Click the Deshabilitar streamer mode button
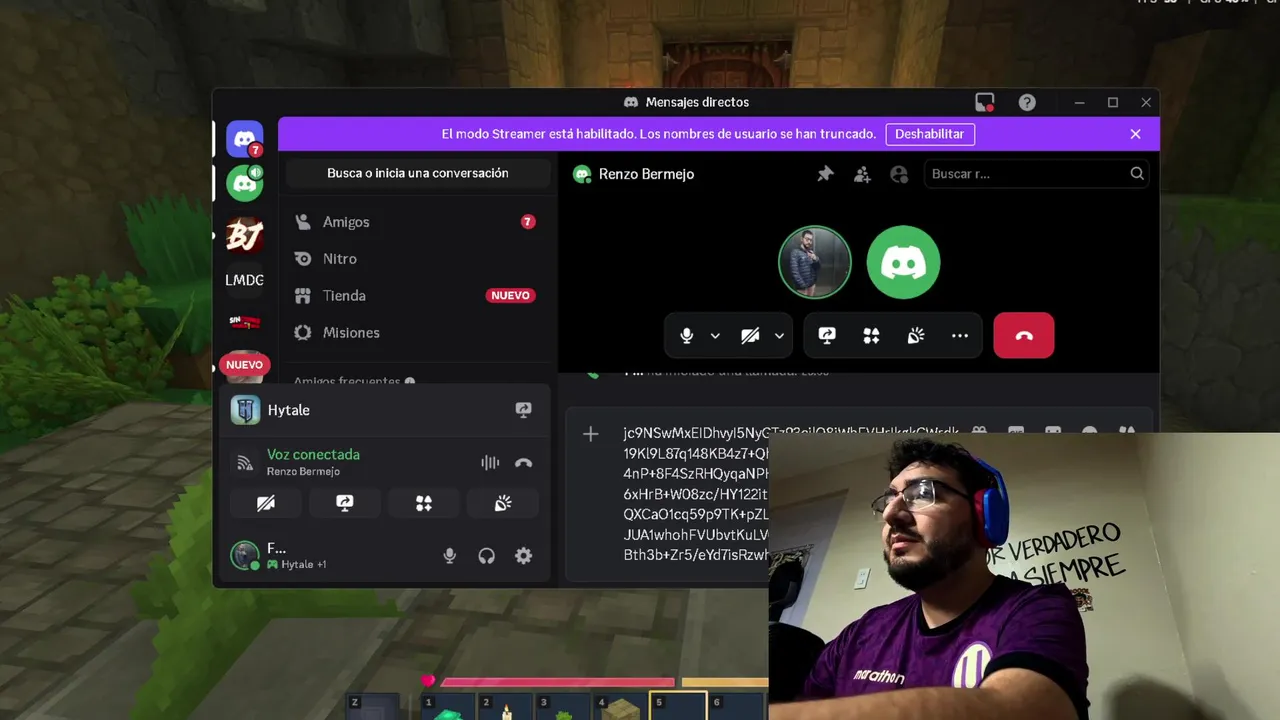Image resolution: width=1280 pixels, height=720 pixels. click(929, 134)
